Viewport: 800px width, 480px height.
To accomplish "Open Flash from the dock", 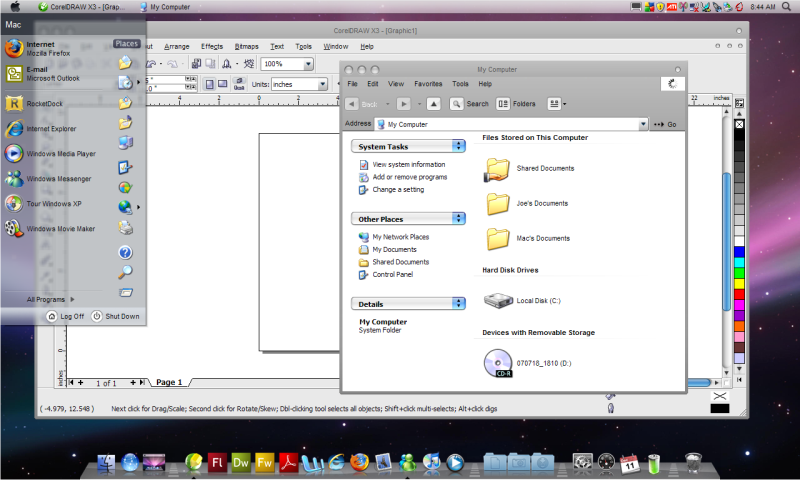I will pyautogui.click(x=217, y=463).
